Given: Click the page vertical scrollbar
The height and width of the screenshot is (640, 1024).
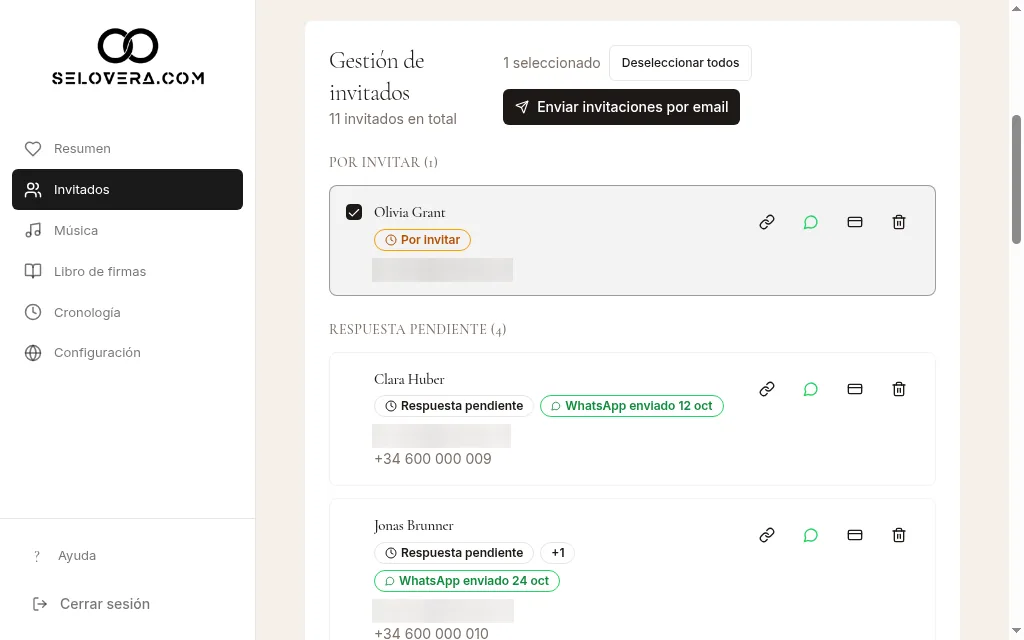Looking at the screenshot, I should pos(1016,180).
